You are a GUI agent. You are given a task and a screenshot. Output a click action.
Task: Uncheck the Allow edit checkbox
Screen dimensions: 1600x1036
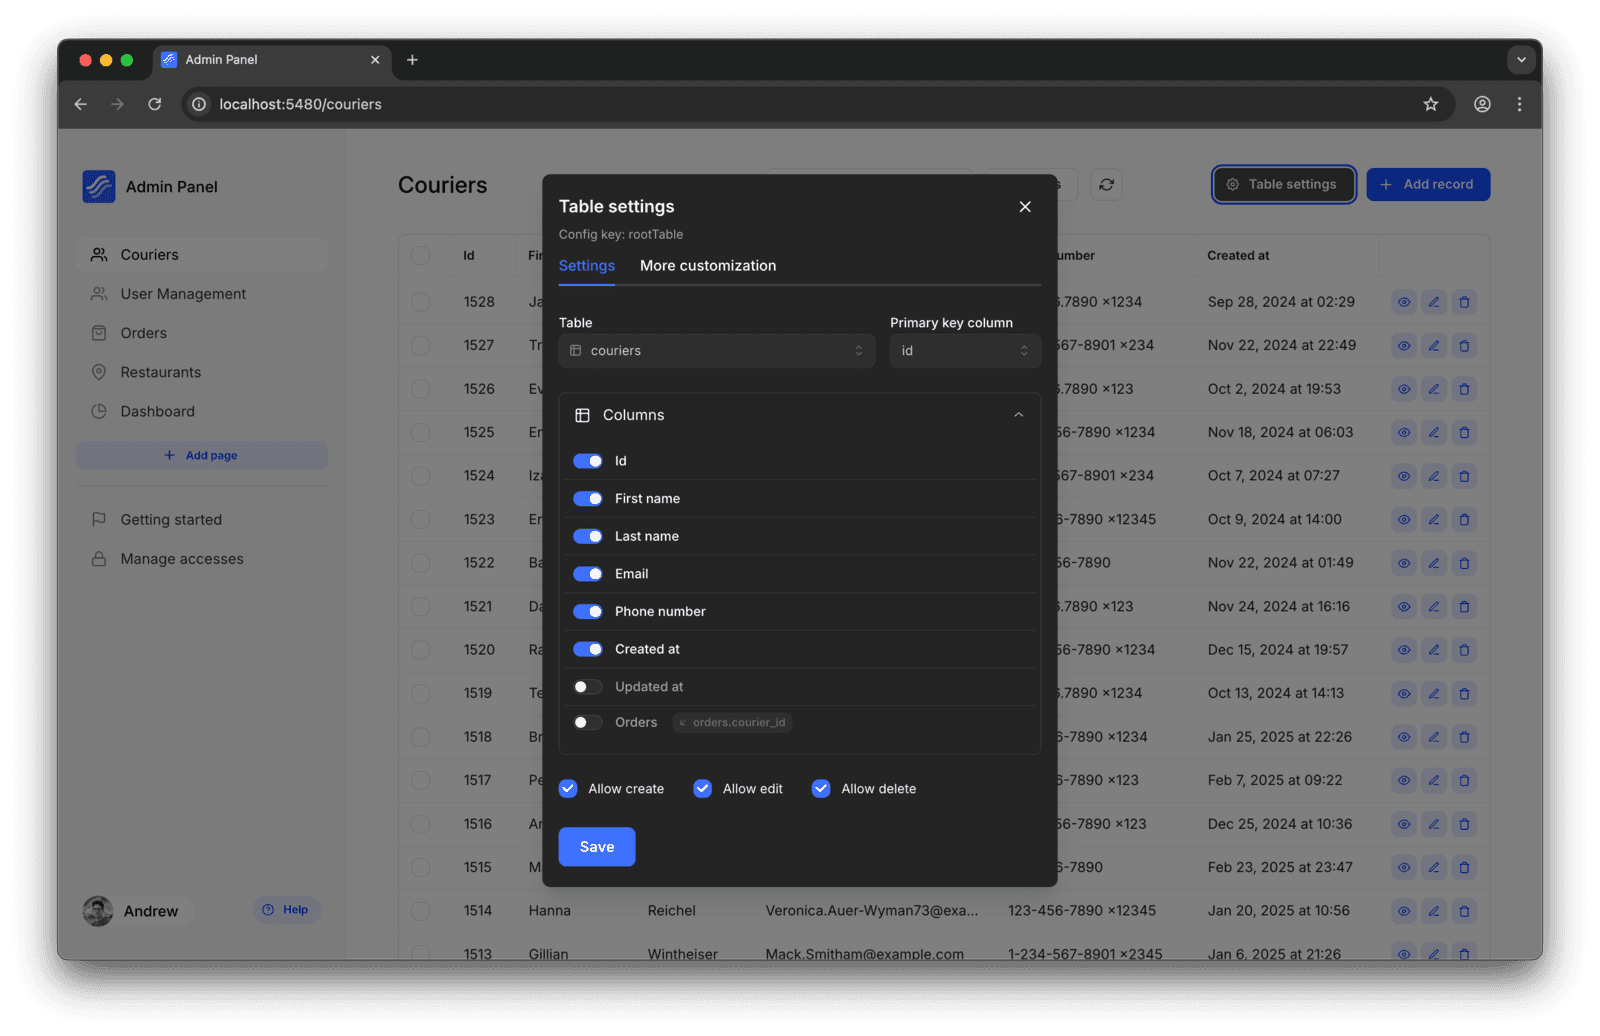703,789
